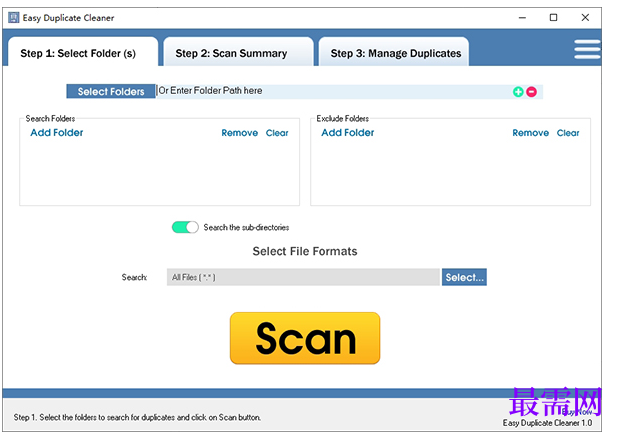The image size is (621, 433).
Task: Remove selected folder in Search Folders
Action: [x=240, y=133]
